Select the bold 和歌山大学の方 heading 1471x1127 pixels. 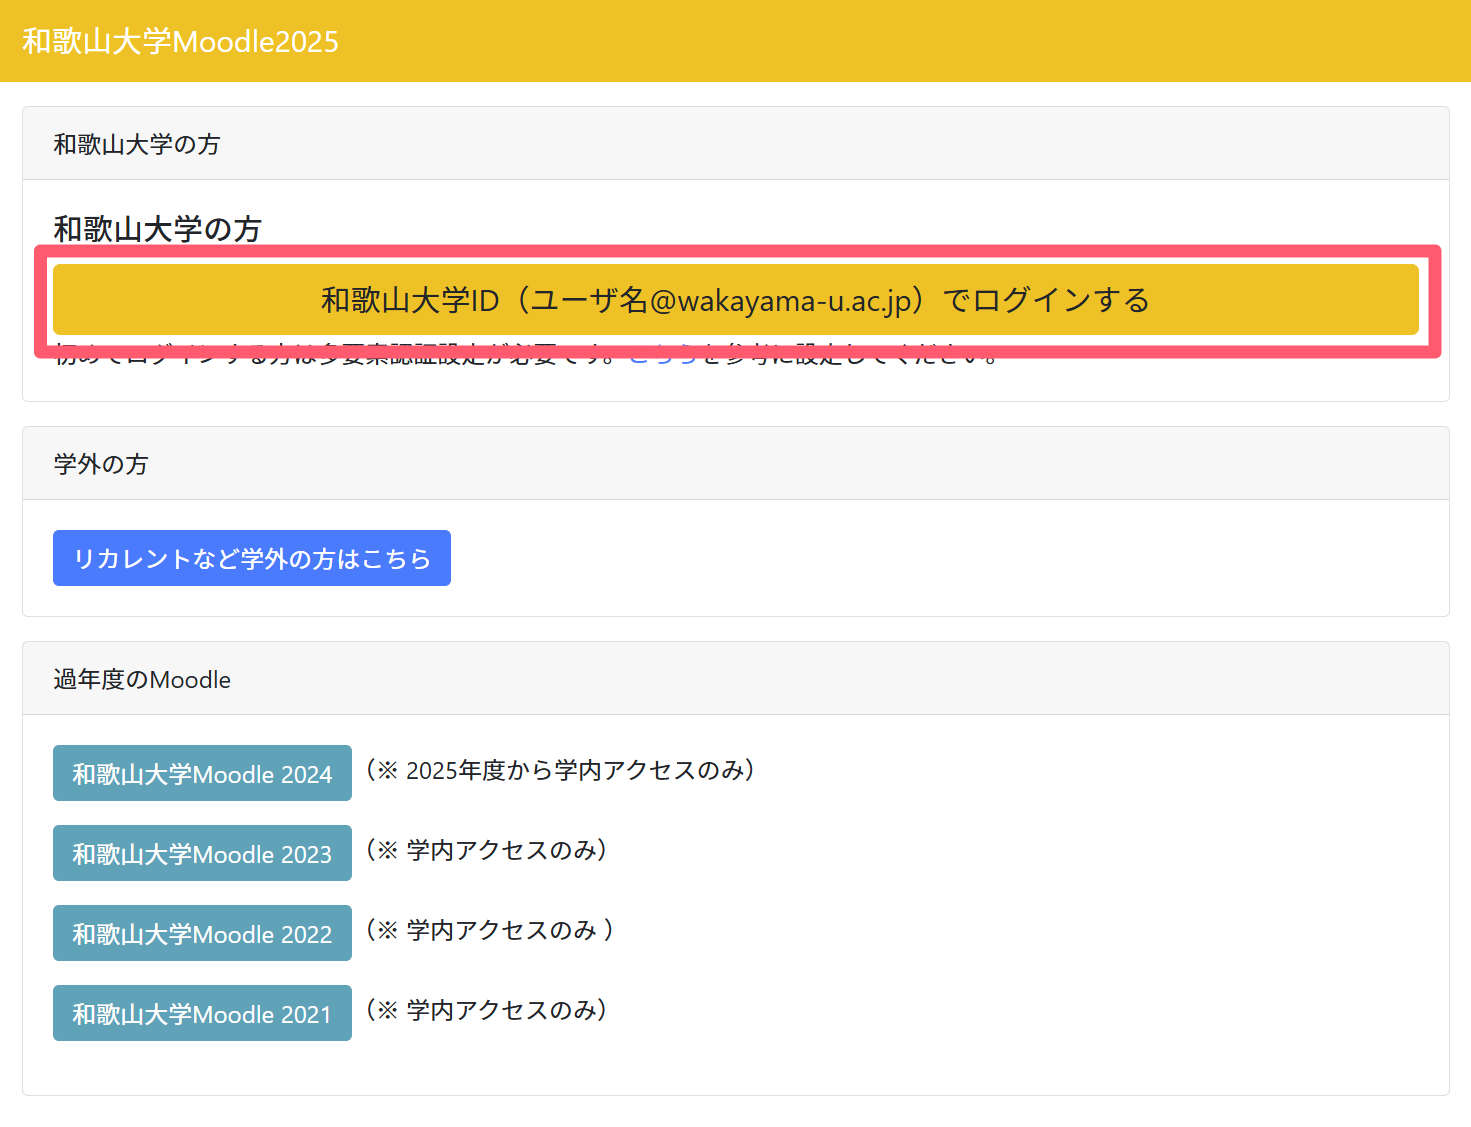(x=157, y=229)
